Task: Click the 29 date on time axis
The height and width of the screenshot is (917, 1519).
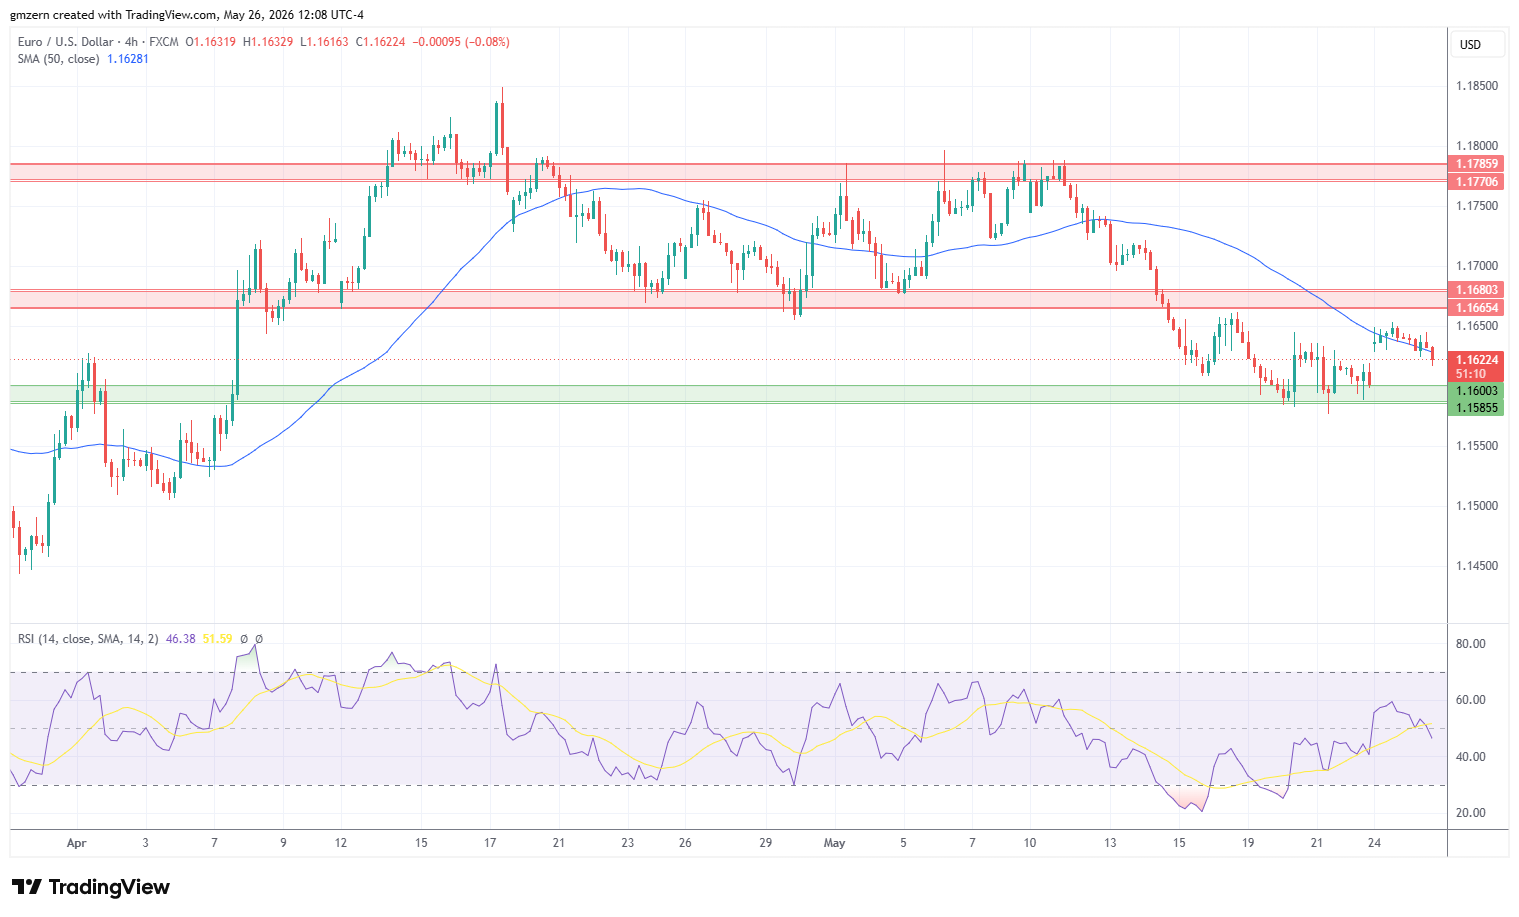Action: [765, 843]
